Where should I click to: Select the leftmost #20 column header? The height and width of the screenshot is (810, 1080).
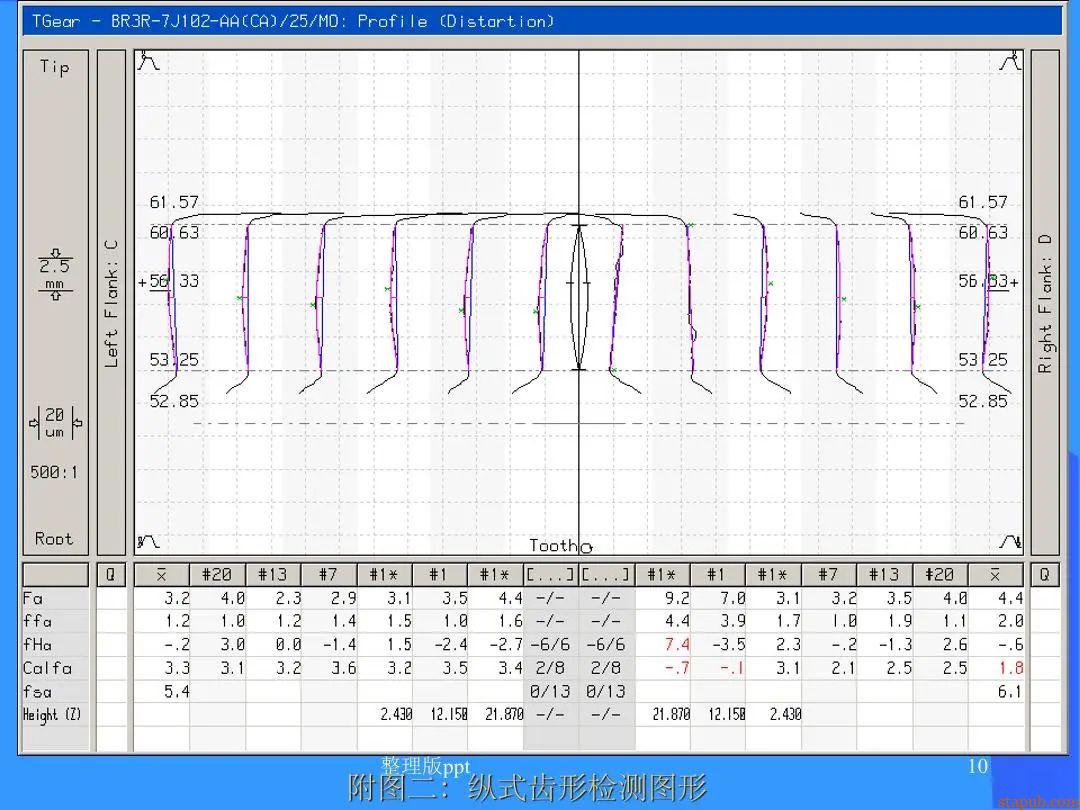click(217, 575)
